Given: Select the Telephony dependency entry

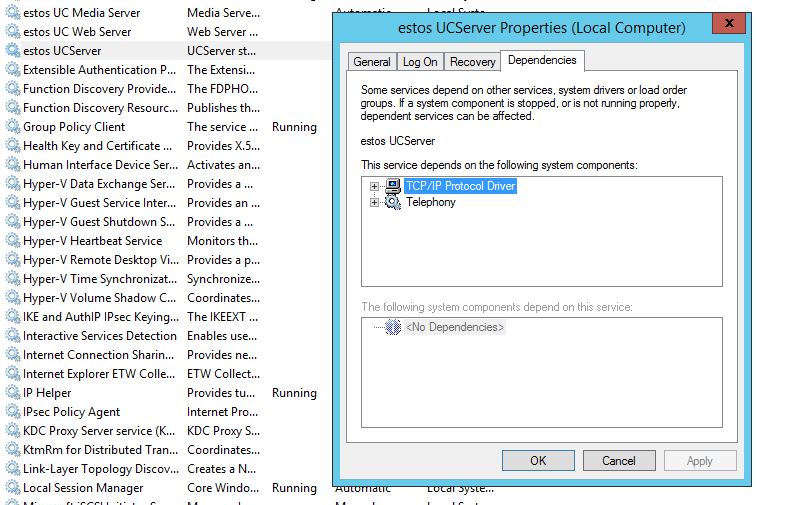Looking at the screenshot, I should 430,203.
